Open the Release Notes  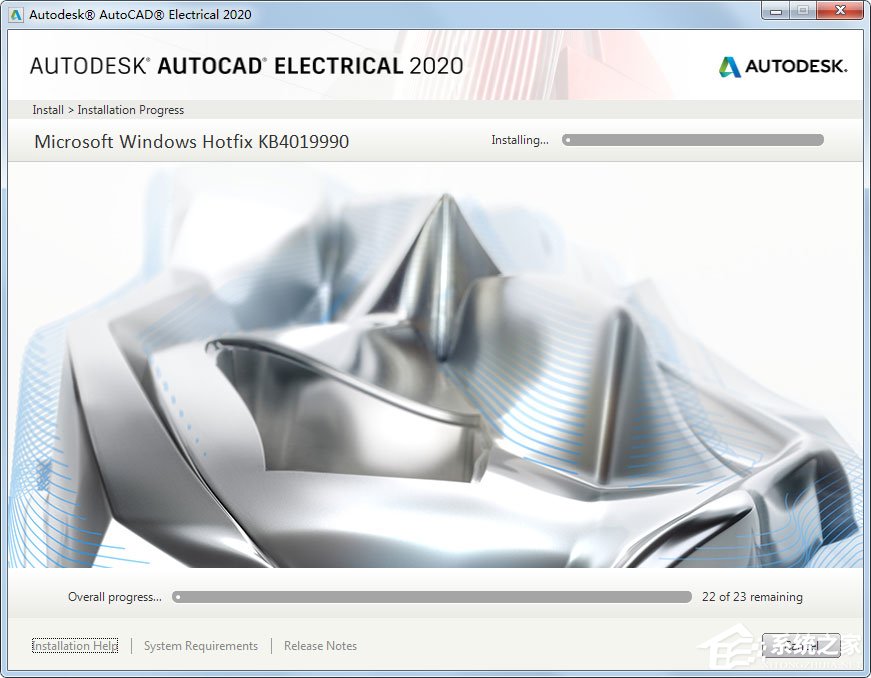coord(320,645)
